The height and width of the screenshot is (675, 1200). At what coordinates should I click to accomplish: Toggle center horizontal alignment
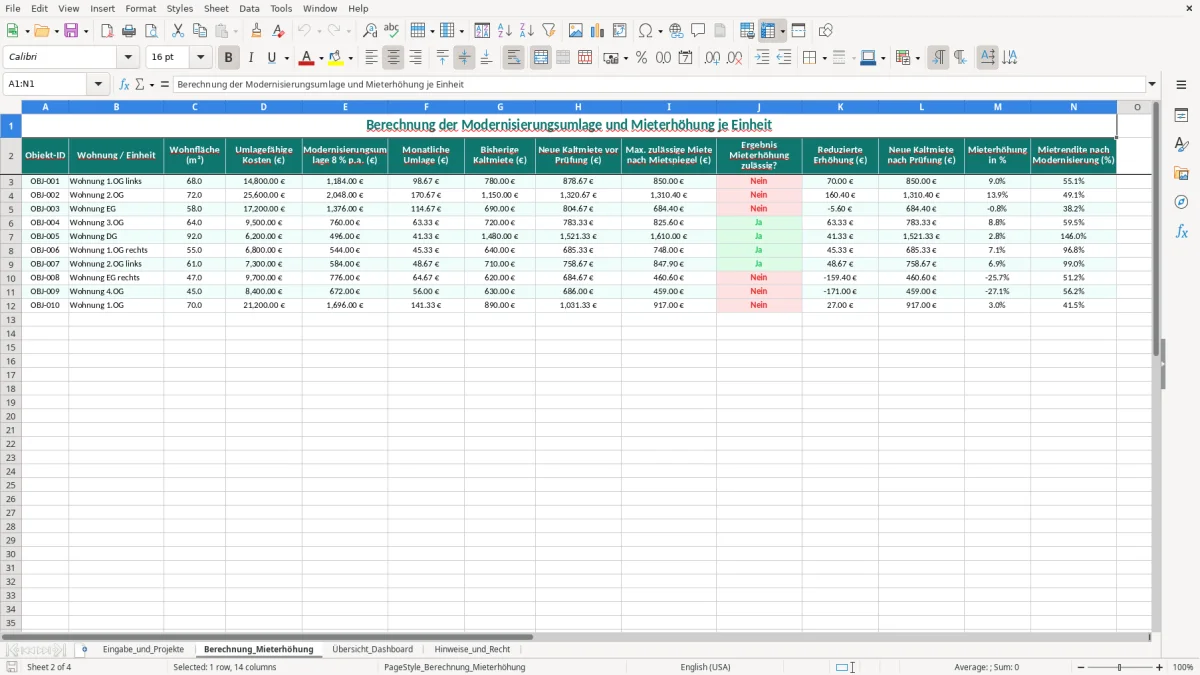(x=394, y=58)
